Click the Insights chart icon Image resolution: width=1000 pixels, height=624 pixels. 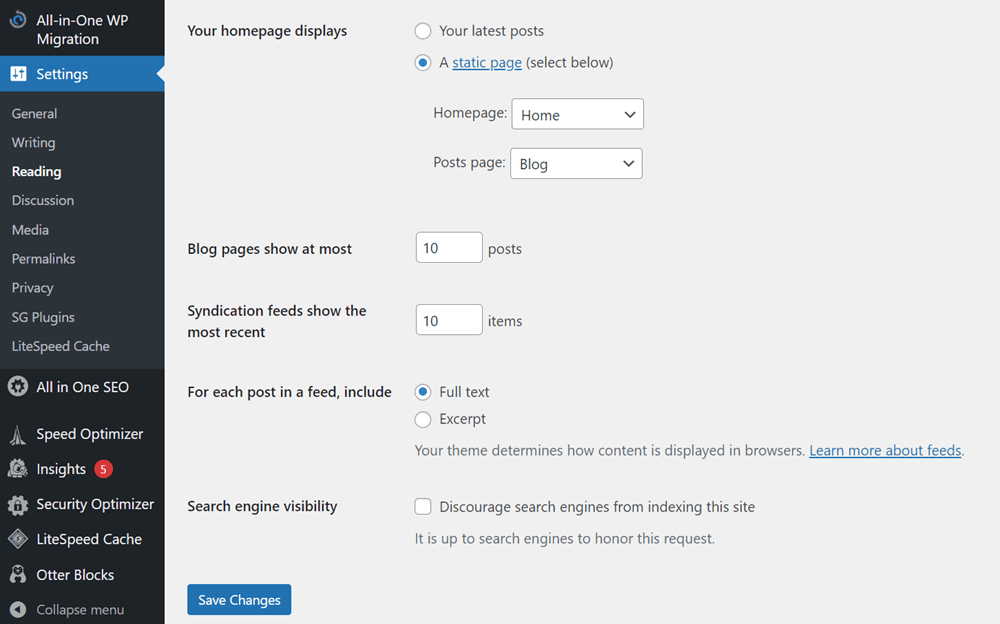coord(18,469)
